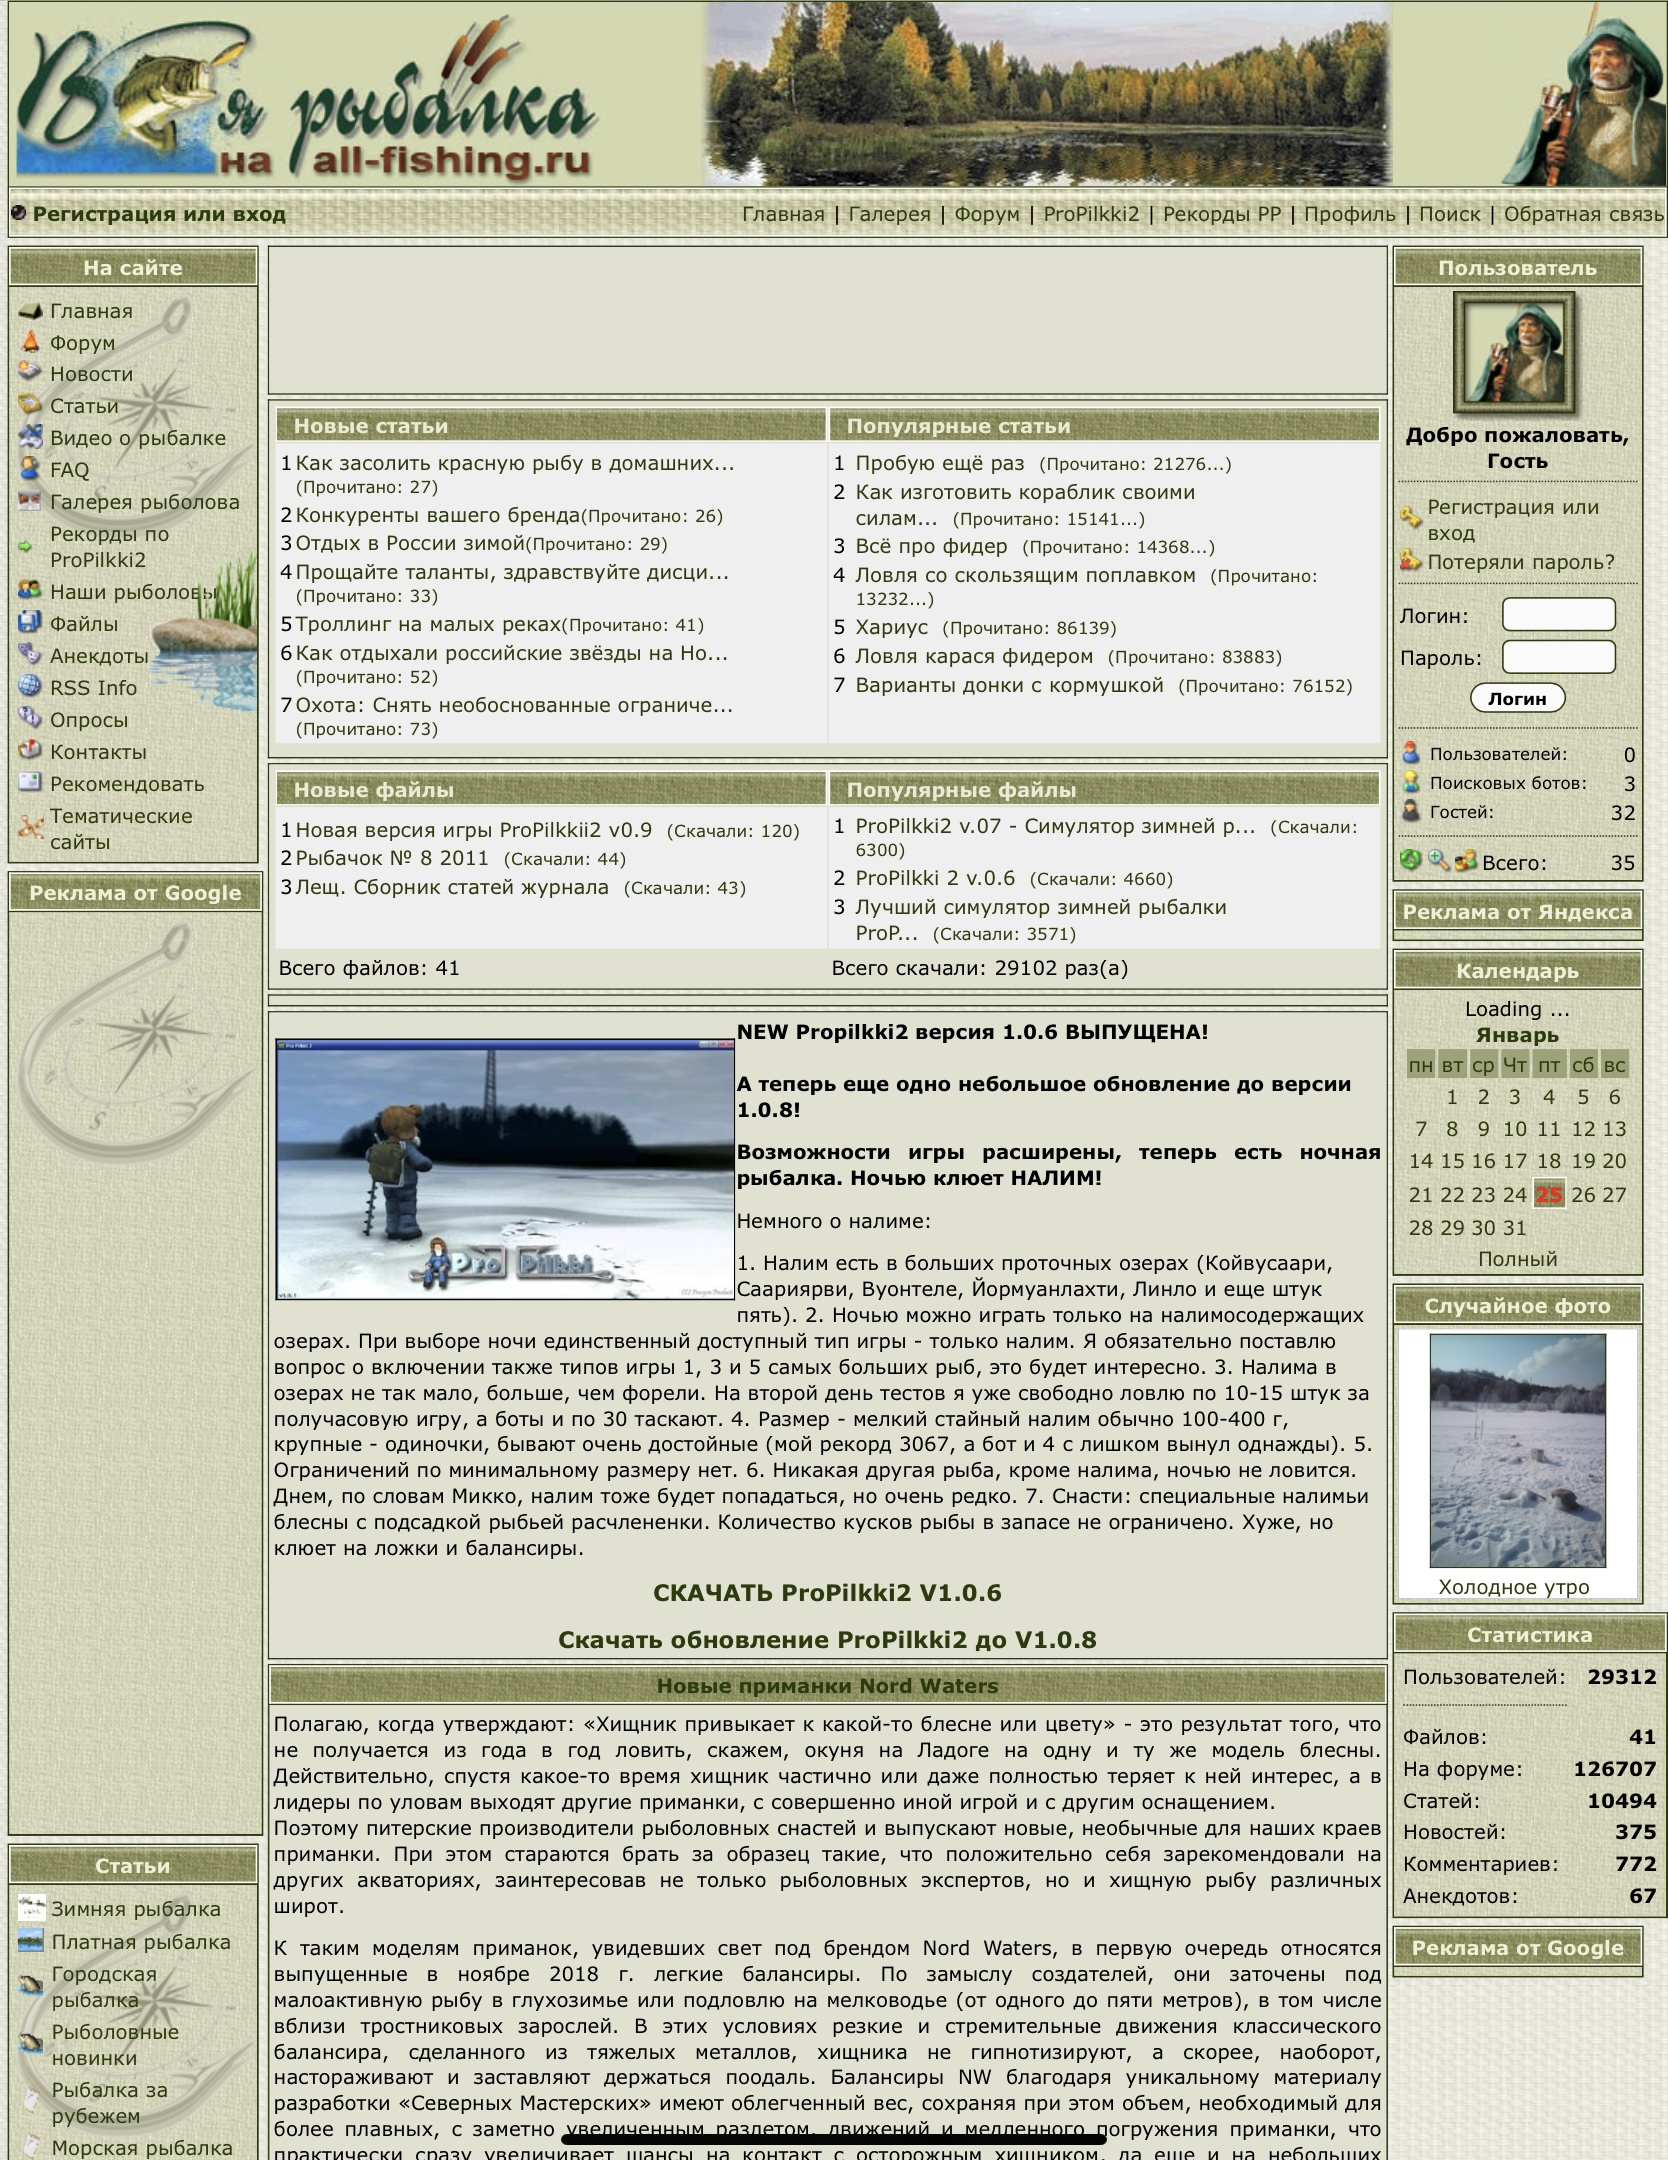Click the ProPilkki game screenshot image
This screenshot has height=2160, width=1668.
[x=505, y=1169]
